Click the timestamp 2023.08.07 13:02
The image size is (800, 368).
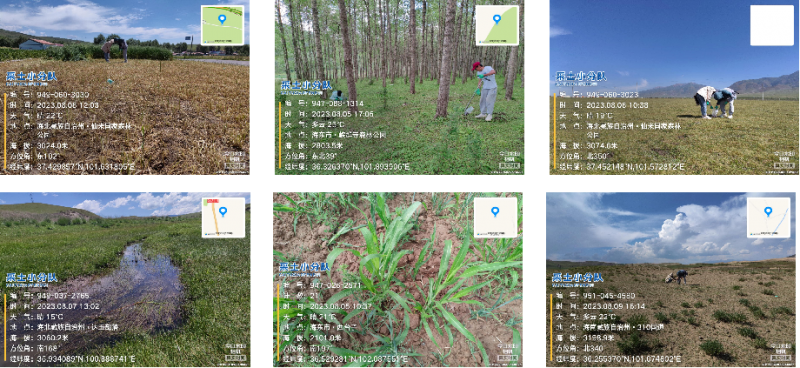tap(69, 306)
